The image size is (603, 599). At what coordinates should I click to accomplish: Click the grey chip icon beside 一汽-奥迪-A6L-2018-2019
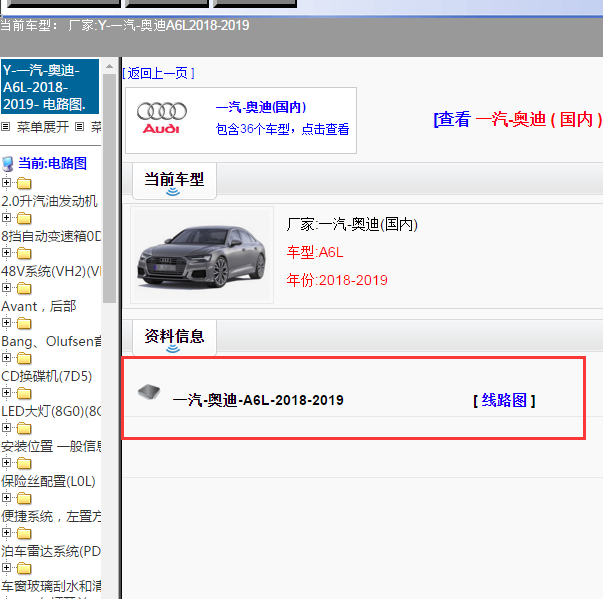tap(149, 391)
